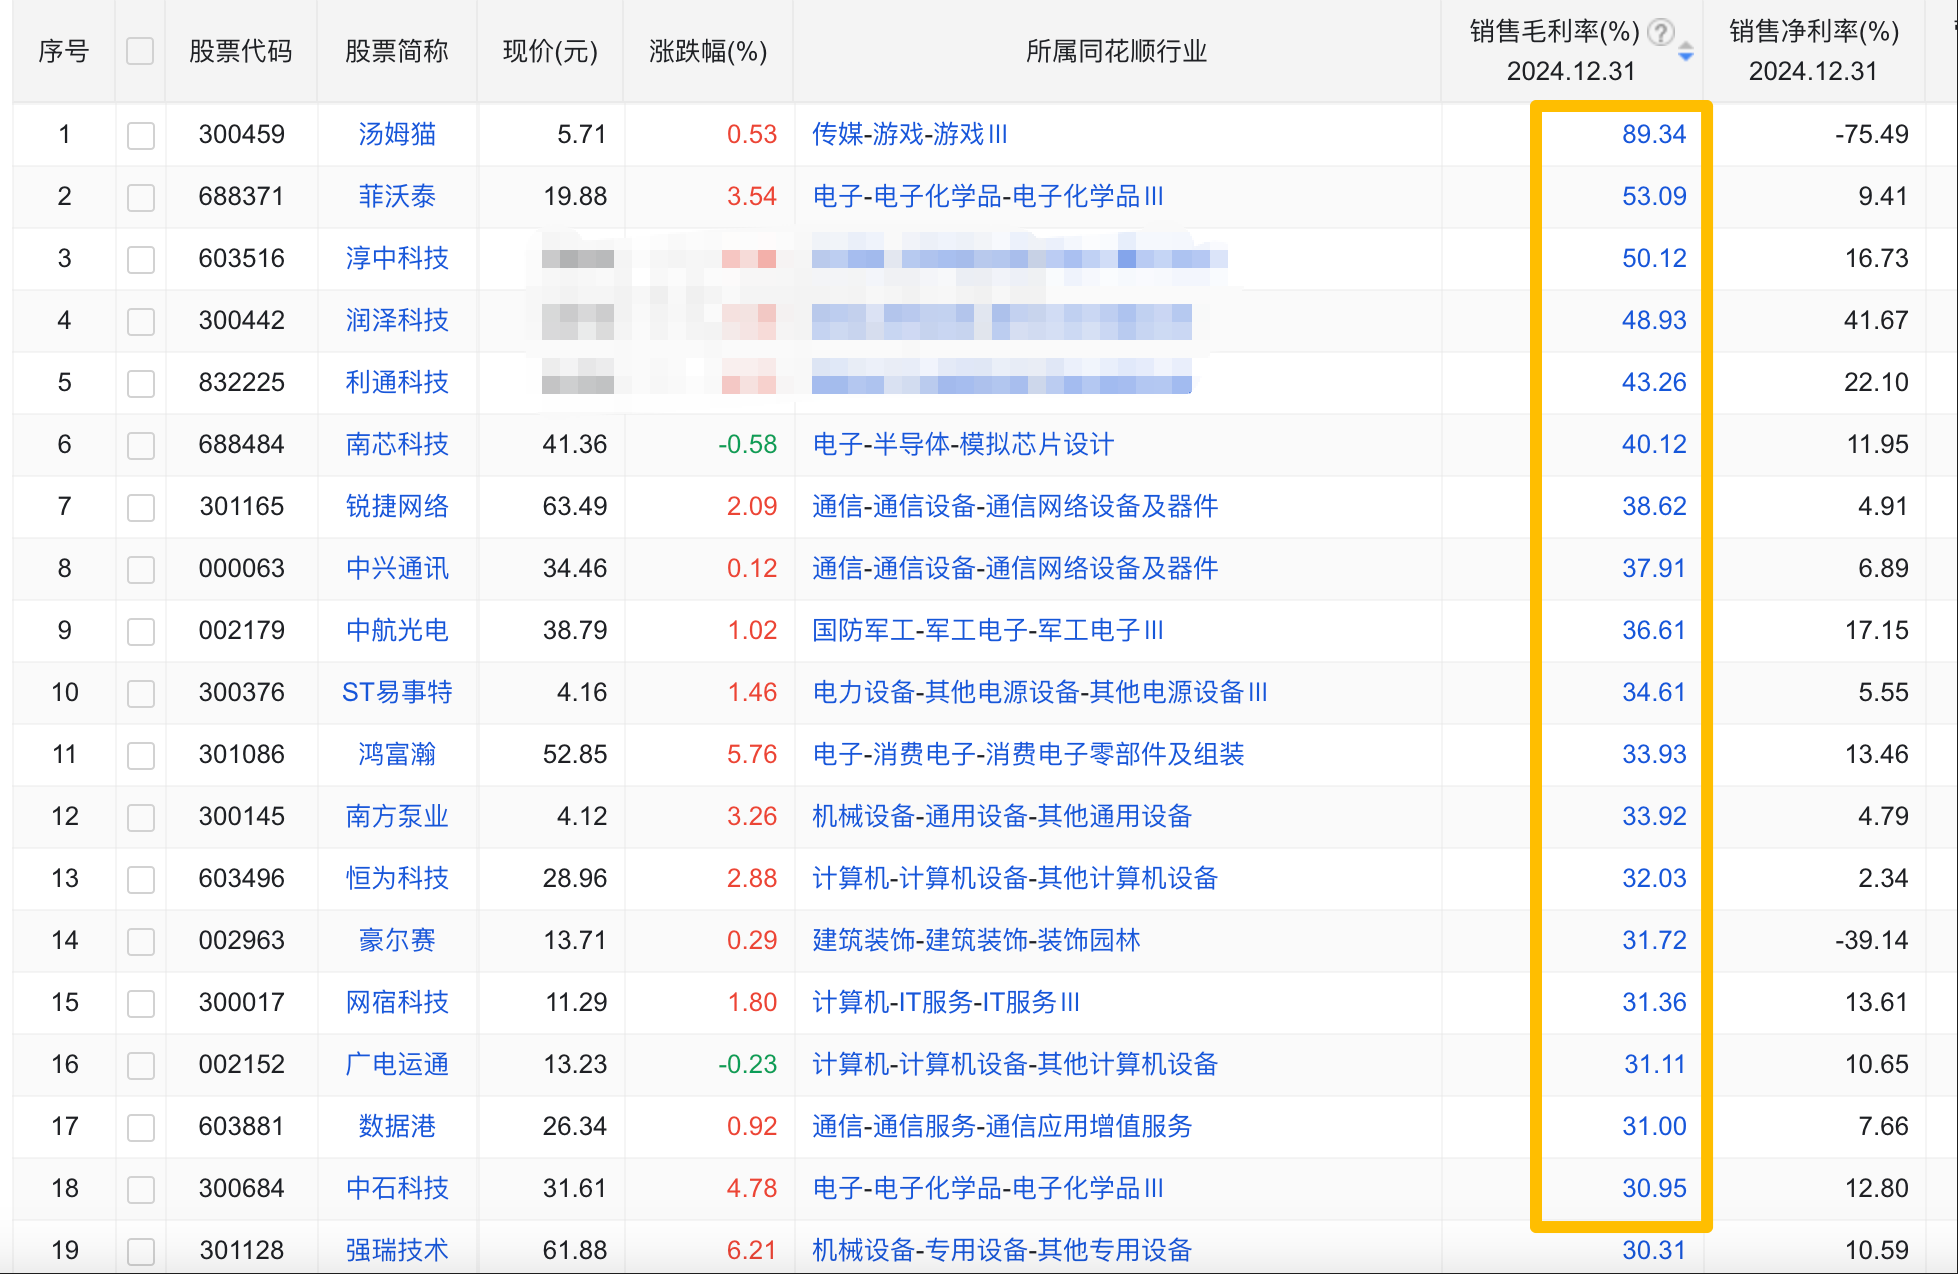Image resolution: width=1958 pixels, height=1274 pixels.
Task: Select stock code 000063
Action: (x=242, y=568)
